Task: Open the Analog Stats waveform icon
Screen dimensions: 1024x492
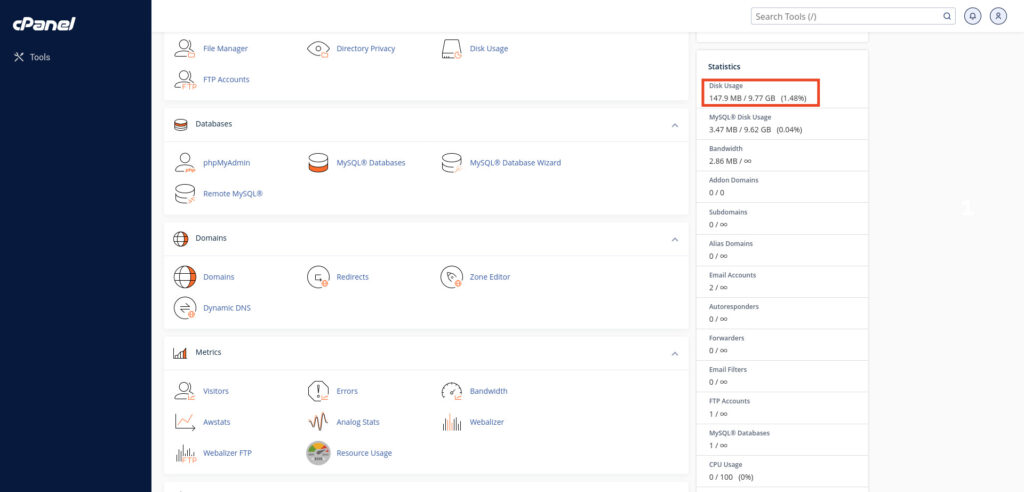Action: (x=318, y=422)
